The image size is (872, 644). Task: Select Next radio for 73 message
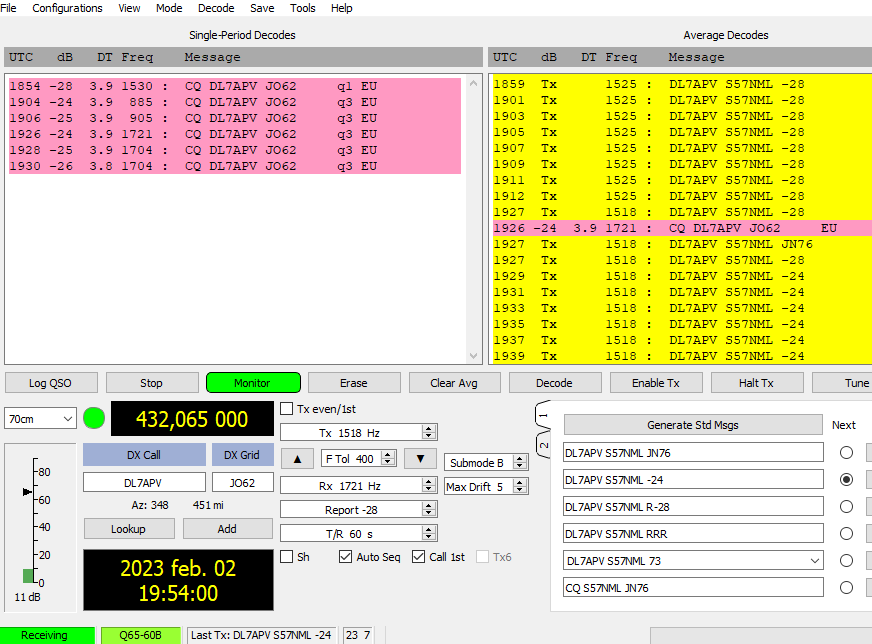point(846,561)
